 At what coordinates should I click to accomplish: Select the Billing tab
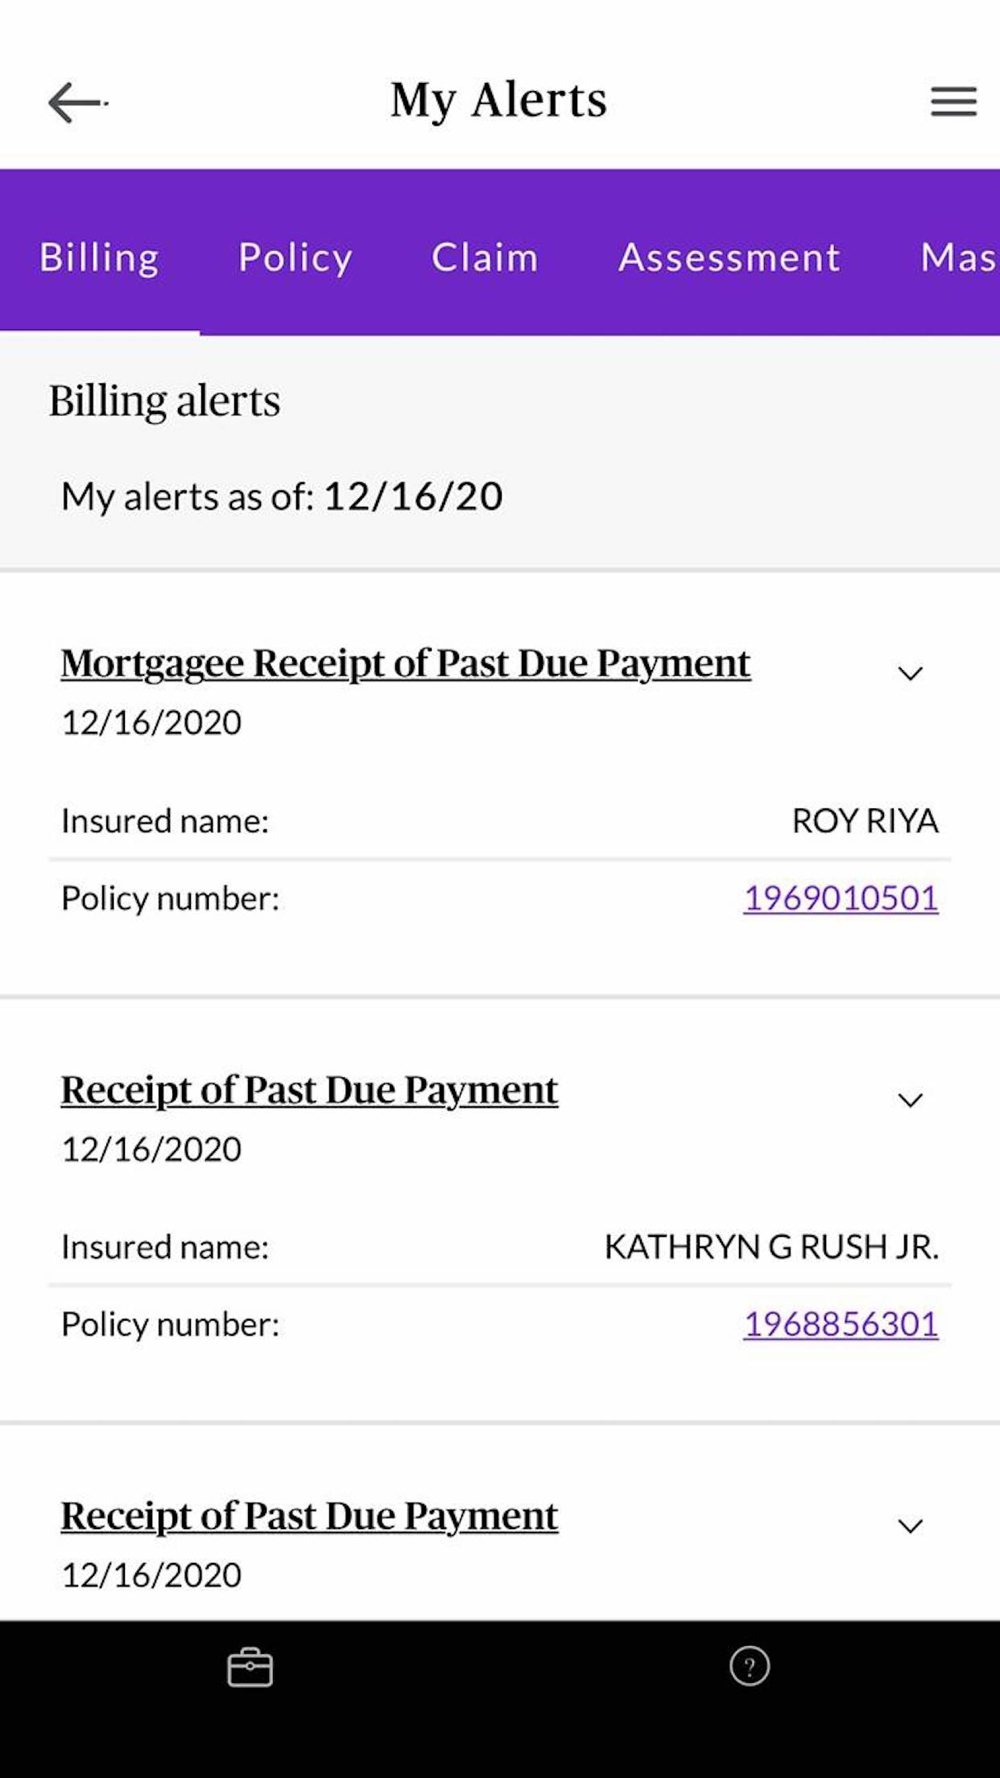(x=99, y=257)
